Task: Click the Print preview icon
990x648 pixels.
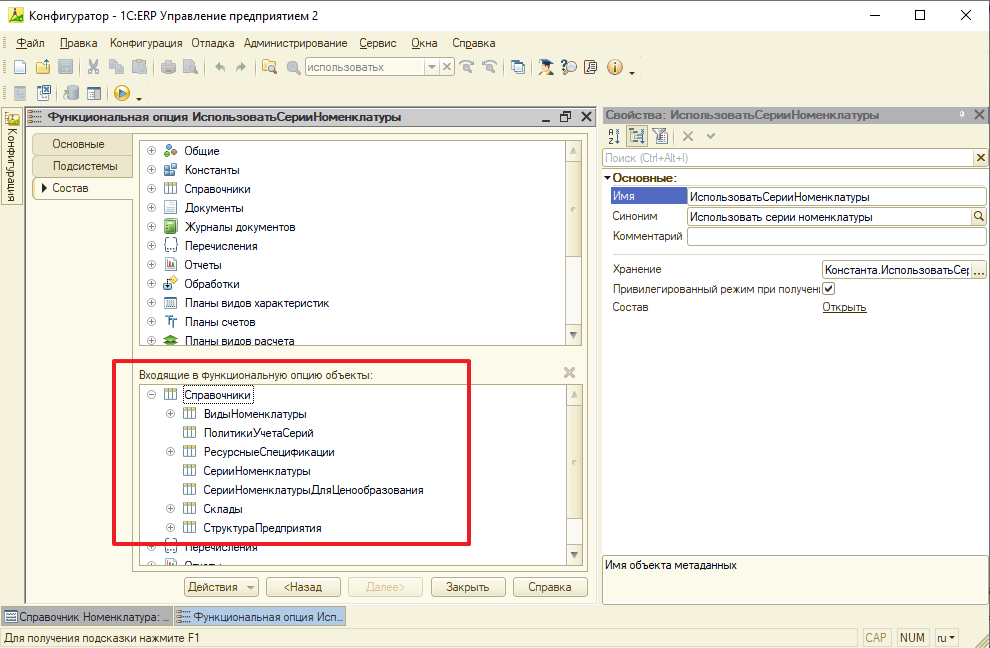Action: click(190, 67)
